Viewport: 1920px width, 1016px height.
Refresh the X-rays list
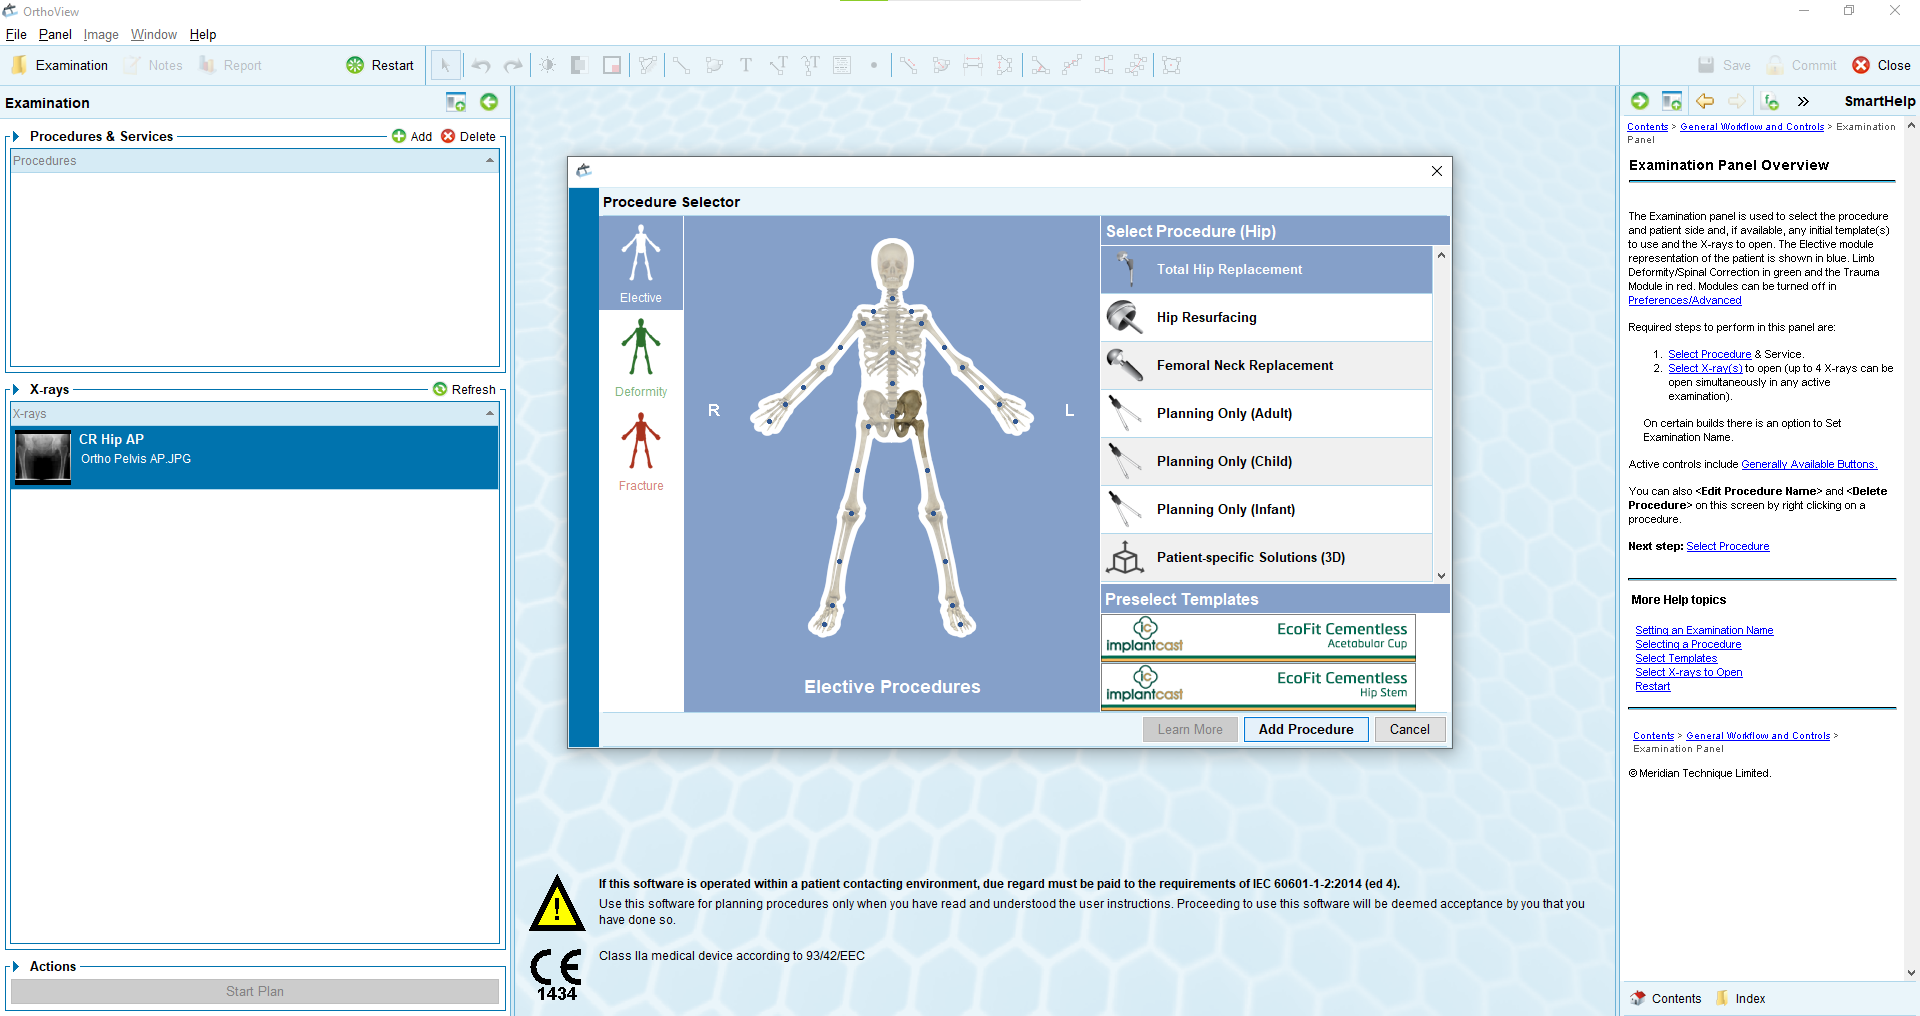[440, 389]
